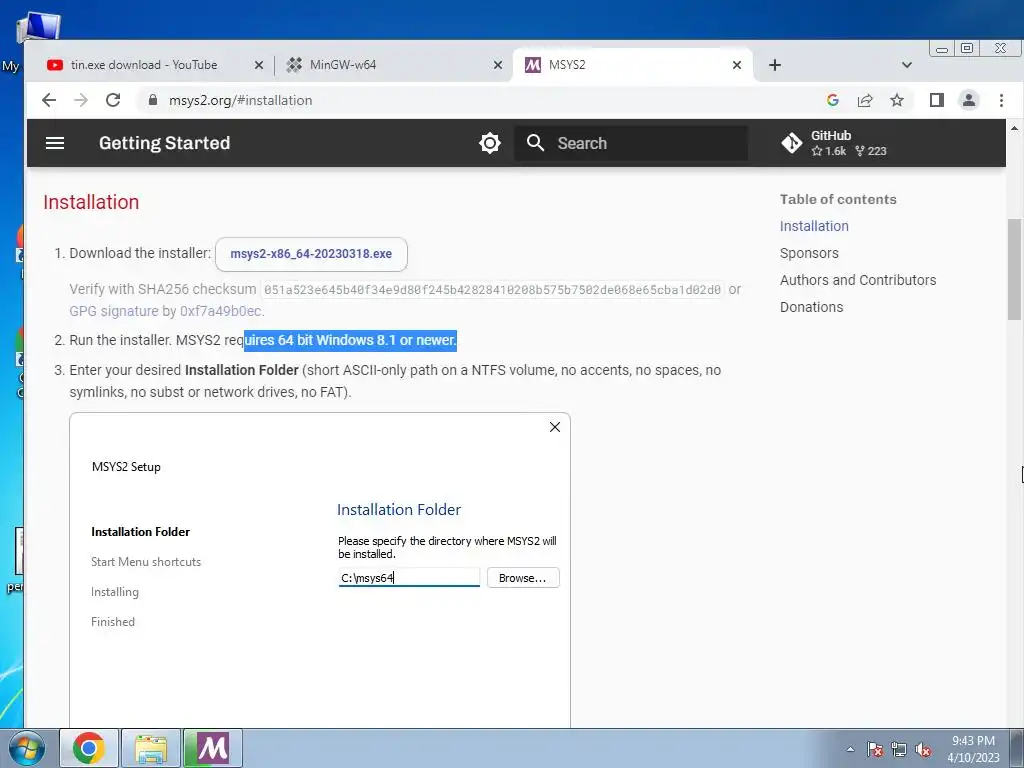Open the Chrome three-dot menu
The image size is (1024, 768).
point(1001,100)
